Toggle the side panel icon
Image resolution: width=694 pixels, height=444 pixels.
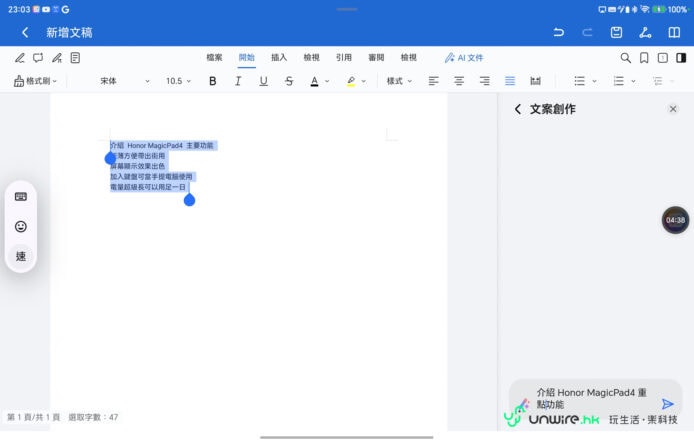point(681,58)
